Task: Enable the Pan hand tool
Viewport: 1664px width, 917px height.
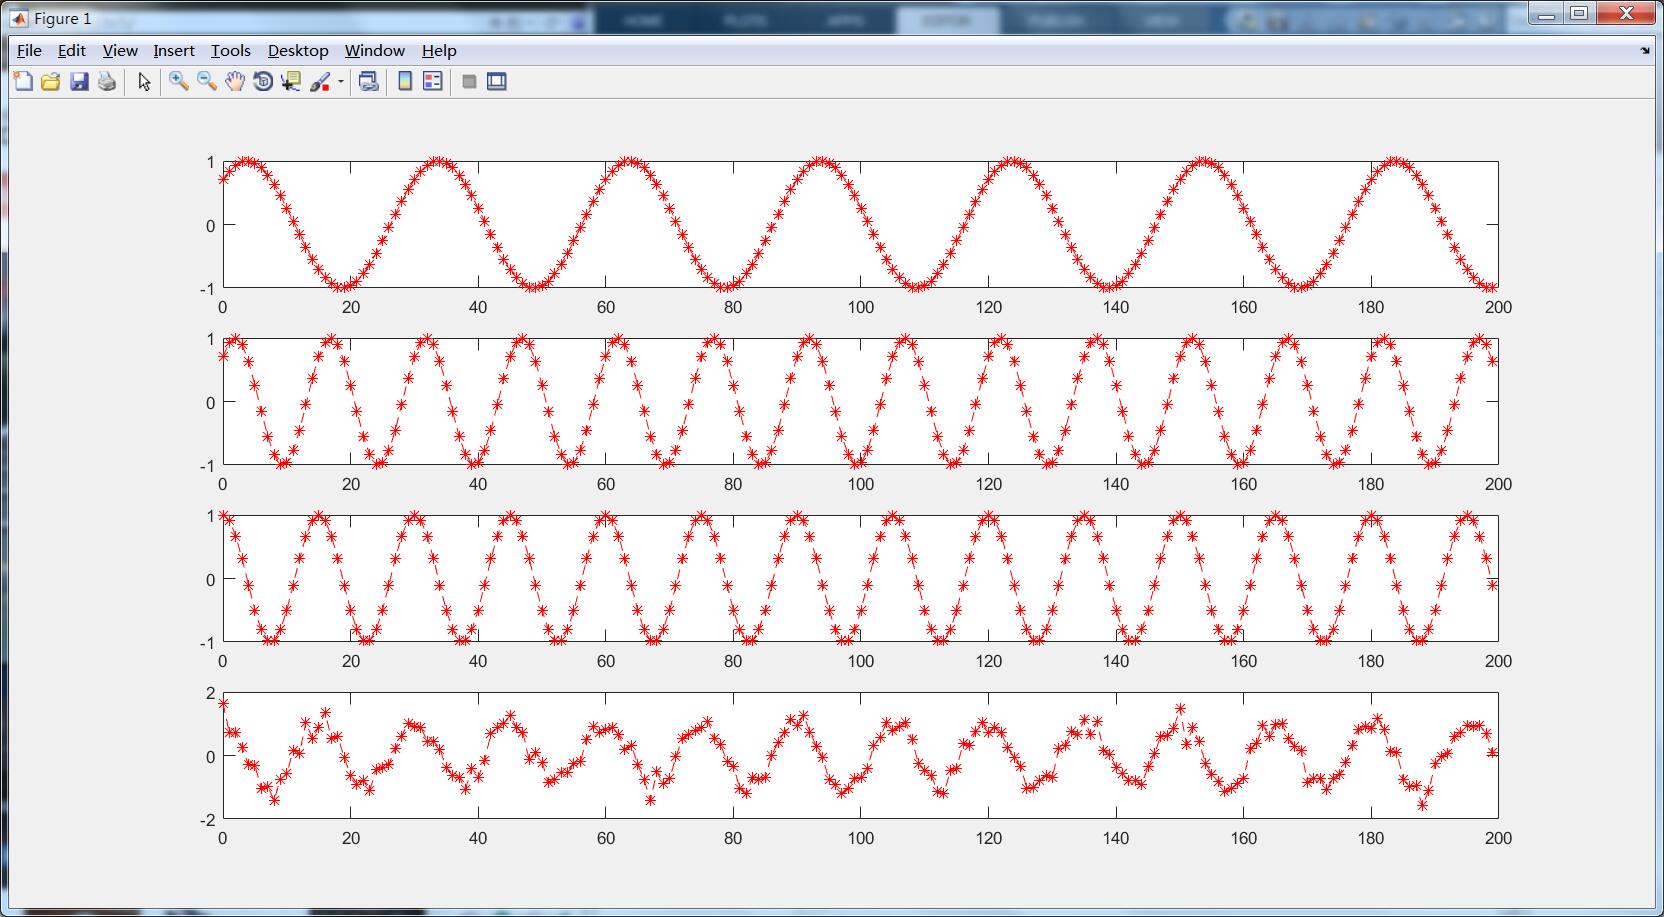Action: click(235, 82)
